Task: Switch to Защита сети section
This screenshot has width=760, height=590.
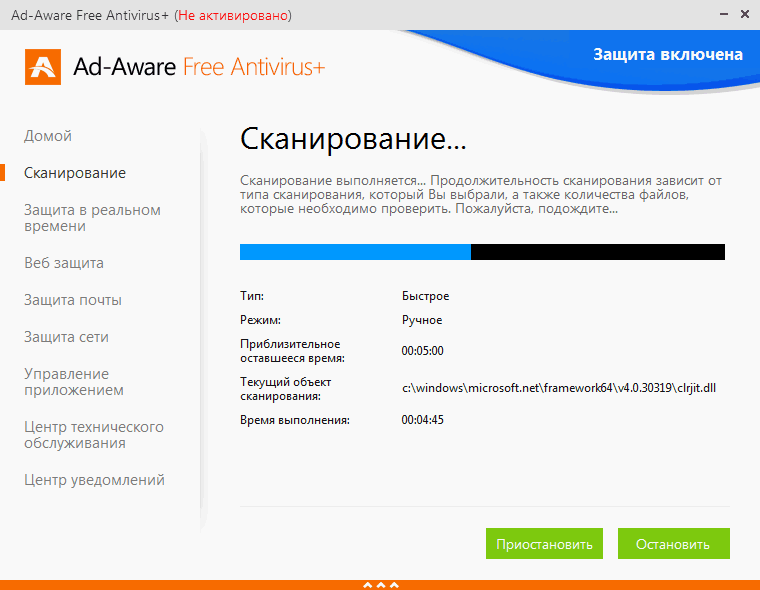Action: click(66, 337)
